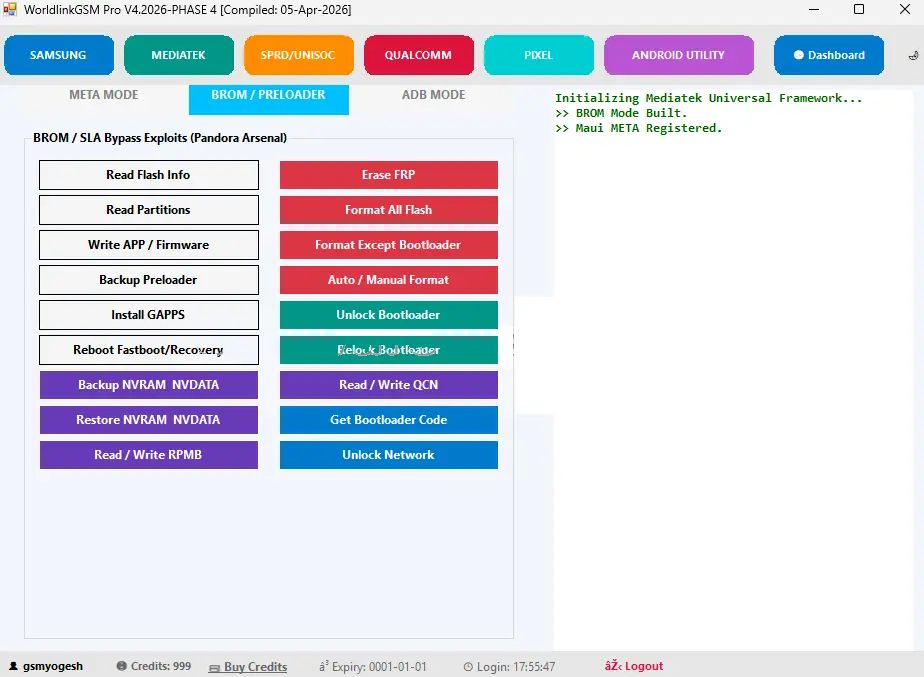Open the Buy Credits link
924x677 pixels.
[x=255, y=667]
